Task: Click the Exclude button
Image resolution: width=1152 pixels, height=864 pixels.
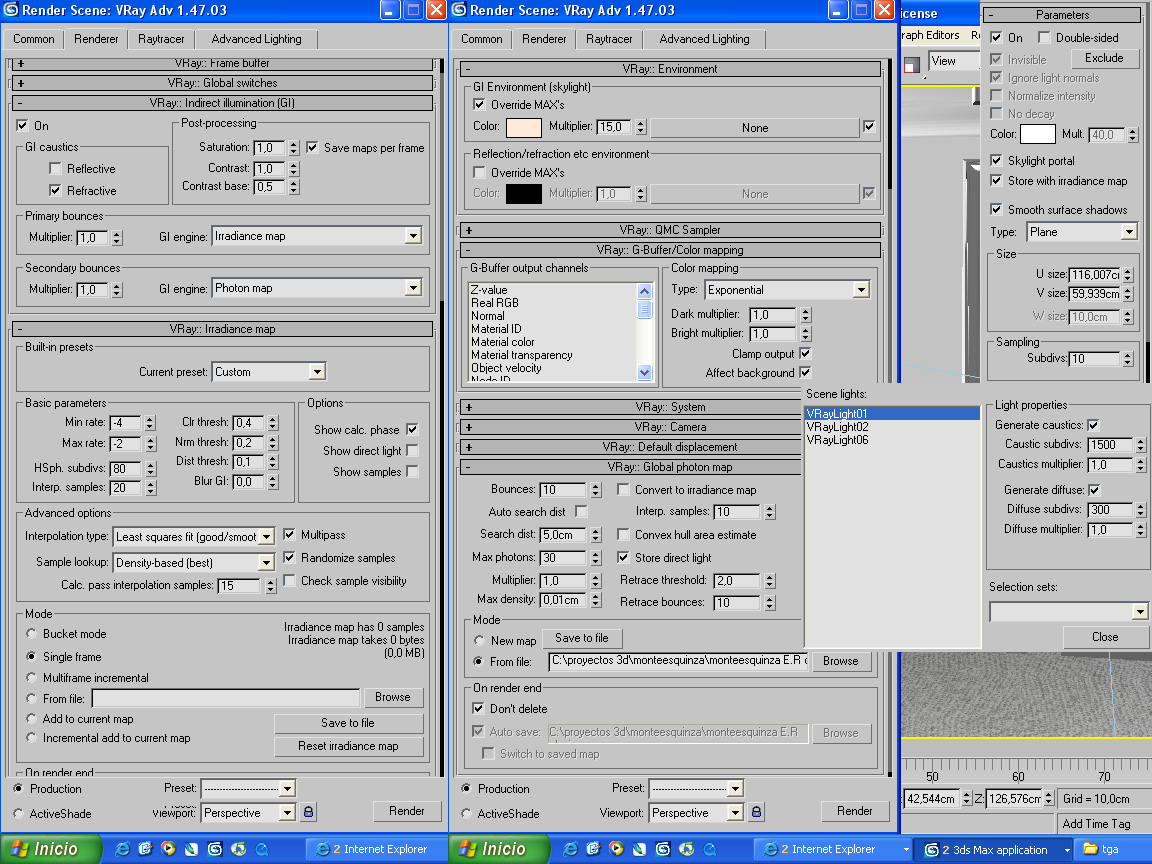Action: [x=1104, y=58]
